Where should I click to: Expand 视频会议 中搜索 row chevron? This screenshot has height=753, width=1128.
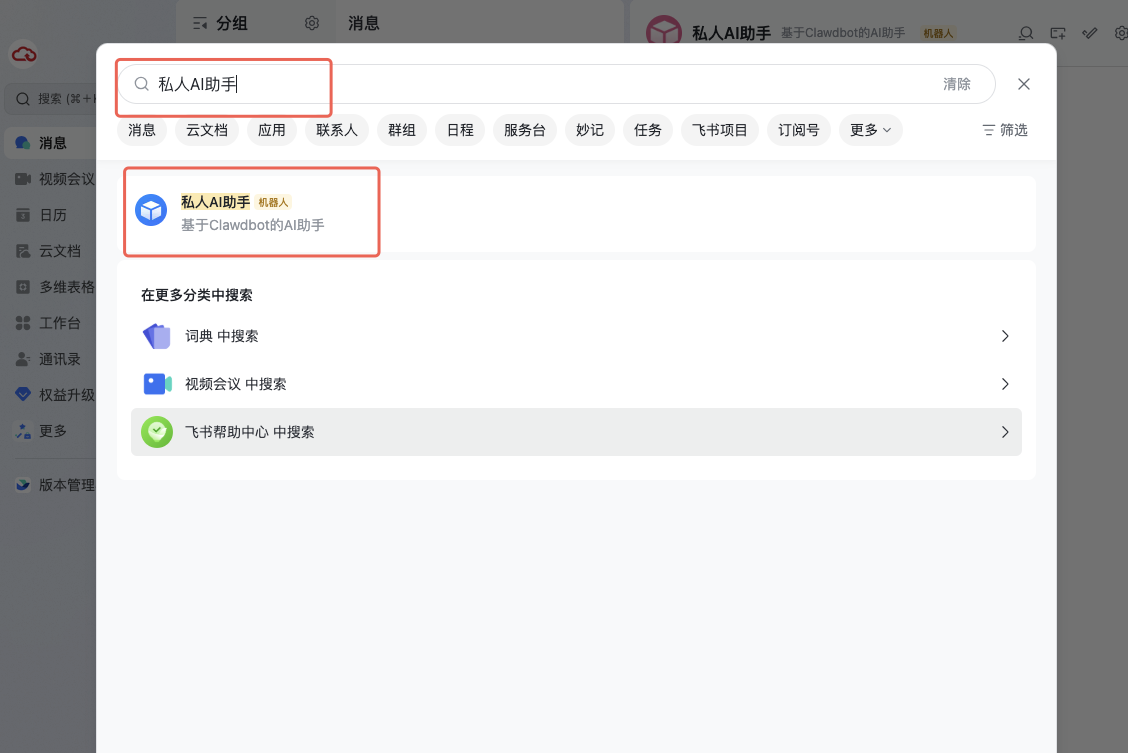1005,384
